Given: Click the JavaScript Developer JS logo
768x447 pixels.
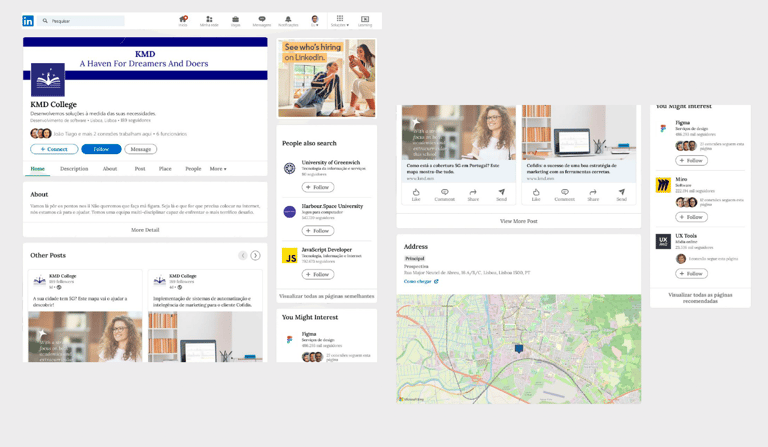Looking at the screenshot, I should click(x=289, y=256).
